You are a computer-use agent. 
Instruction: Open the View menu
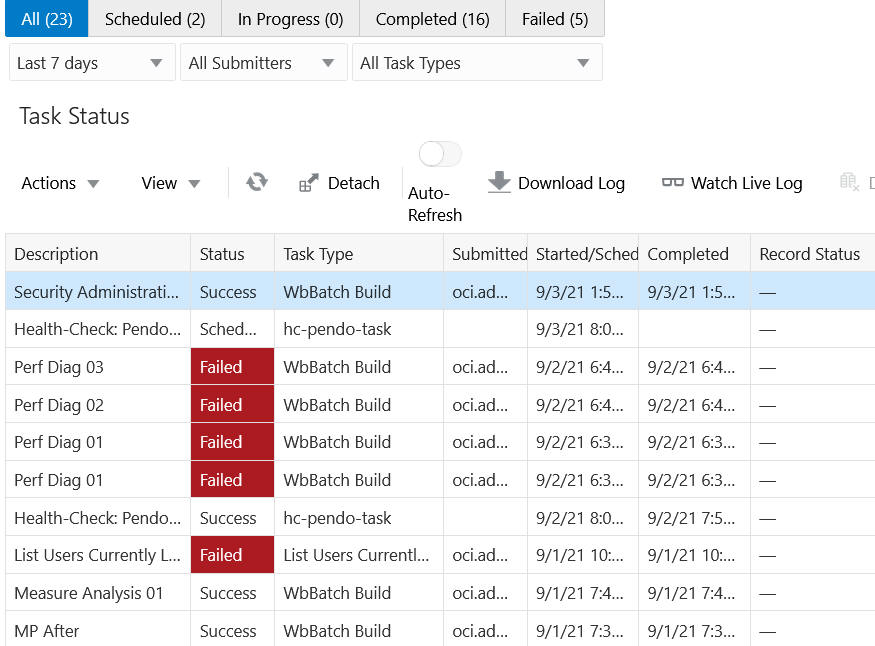point(170,183)
